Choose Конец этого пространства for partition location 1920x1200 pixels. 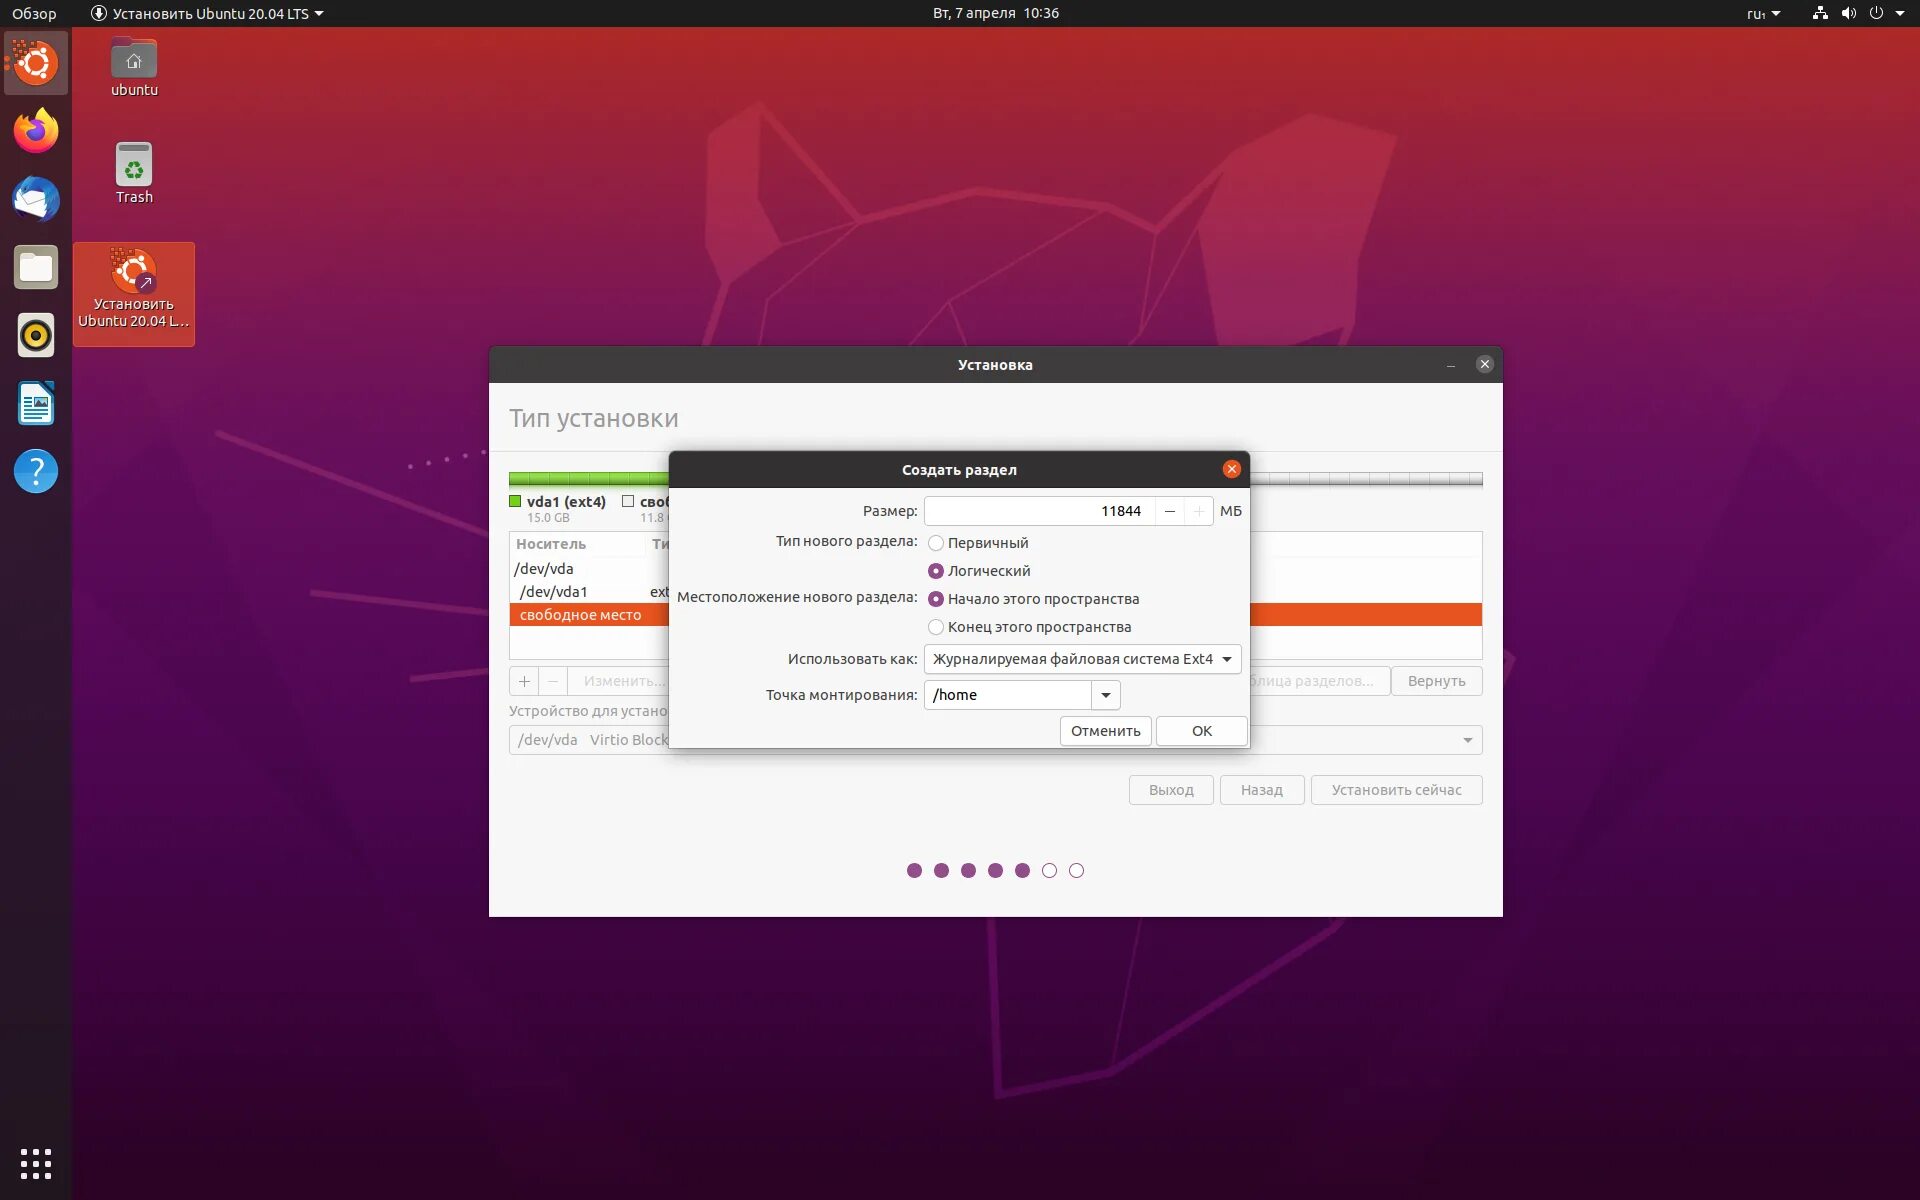(x=936, y=627)
